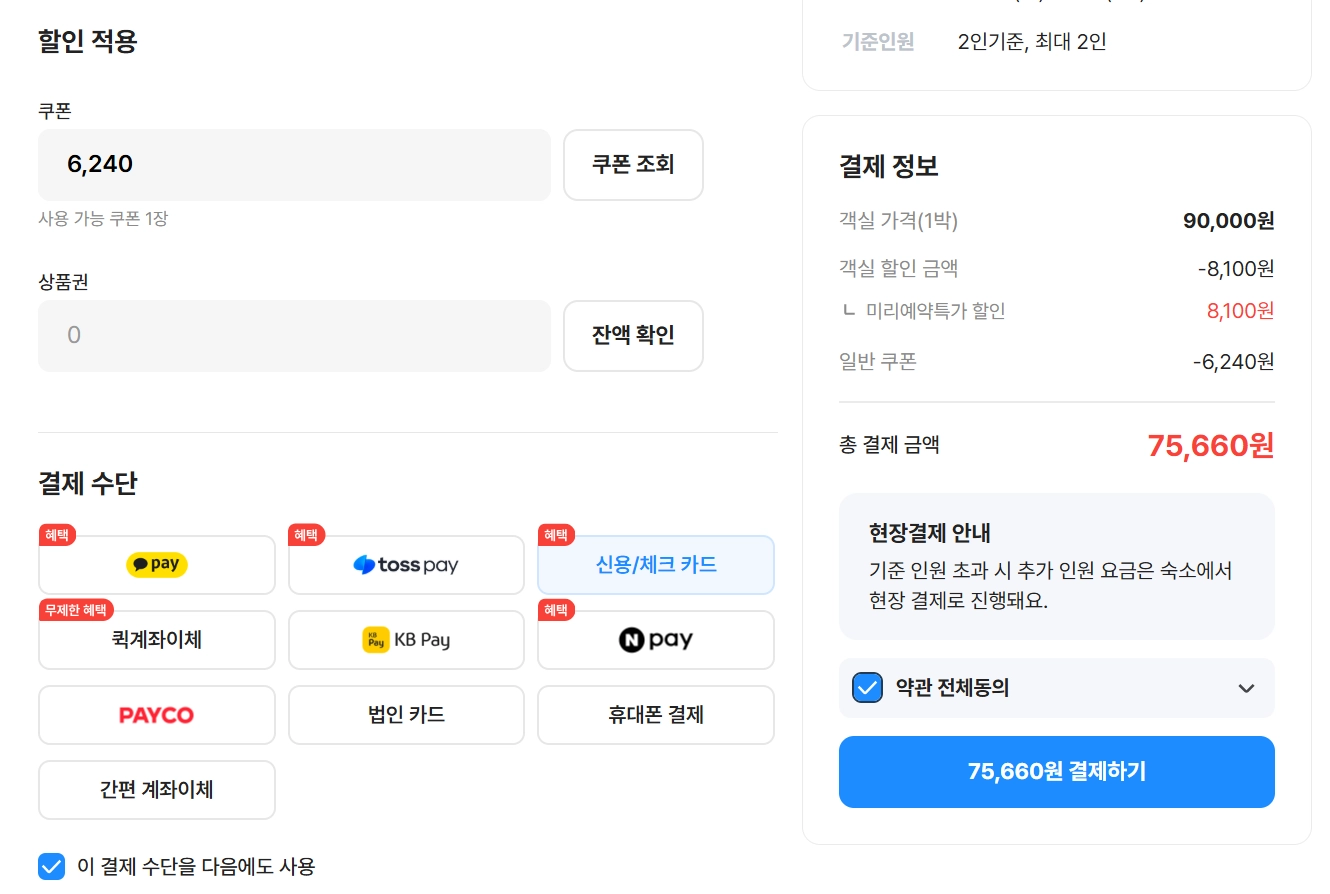
Task: Click the 혜택 badge above N pay
Action: 557,610
